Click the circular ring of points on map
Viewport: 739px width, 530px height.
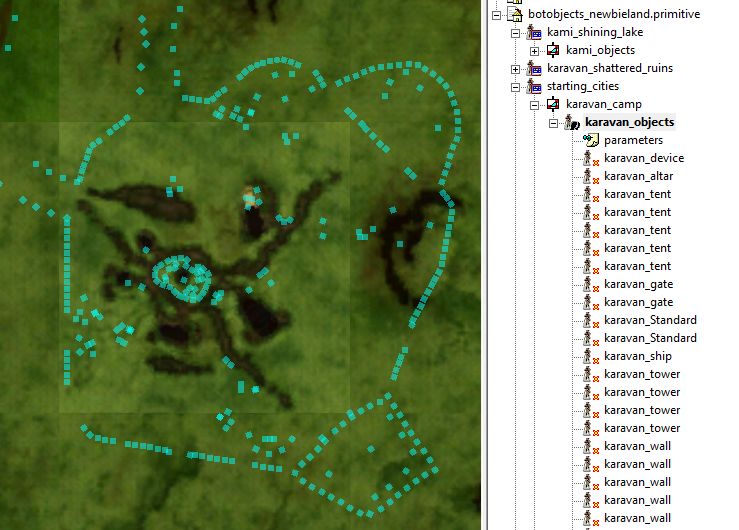tap(183, 277)
